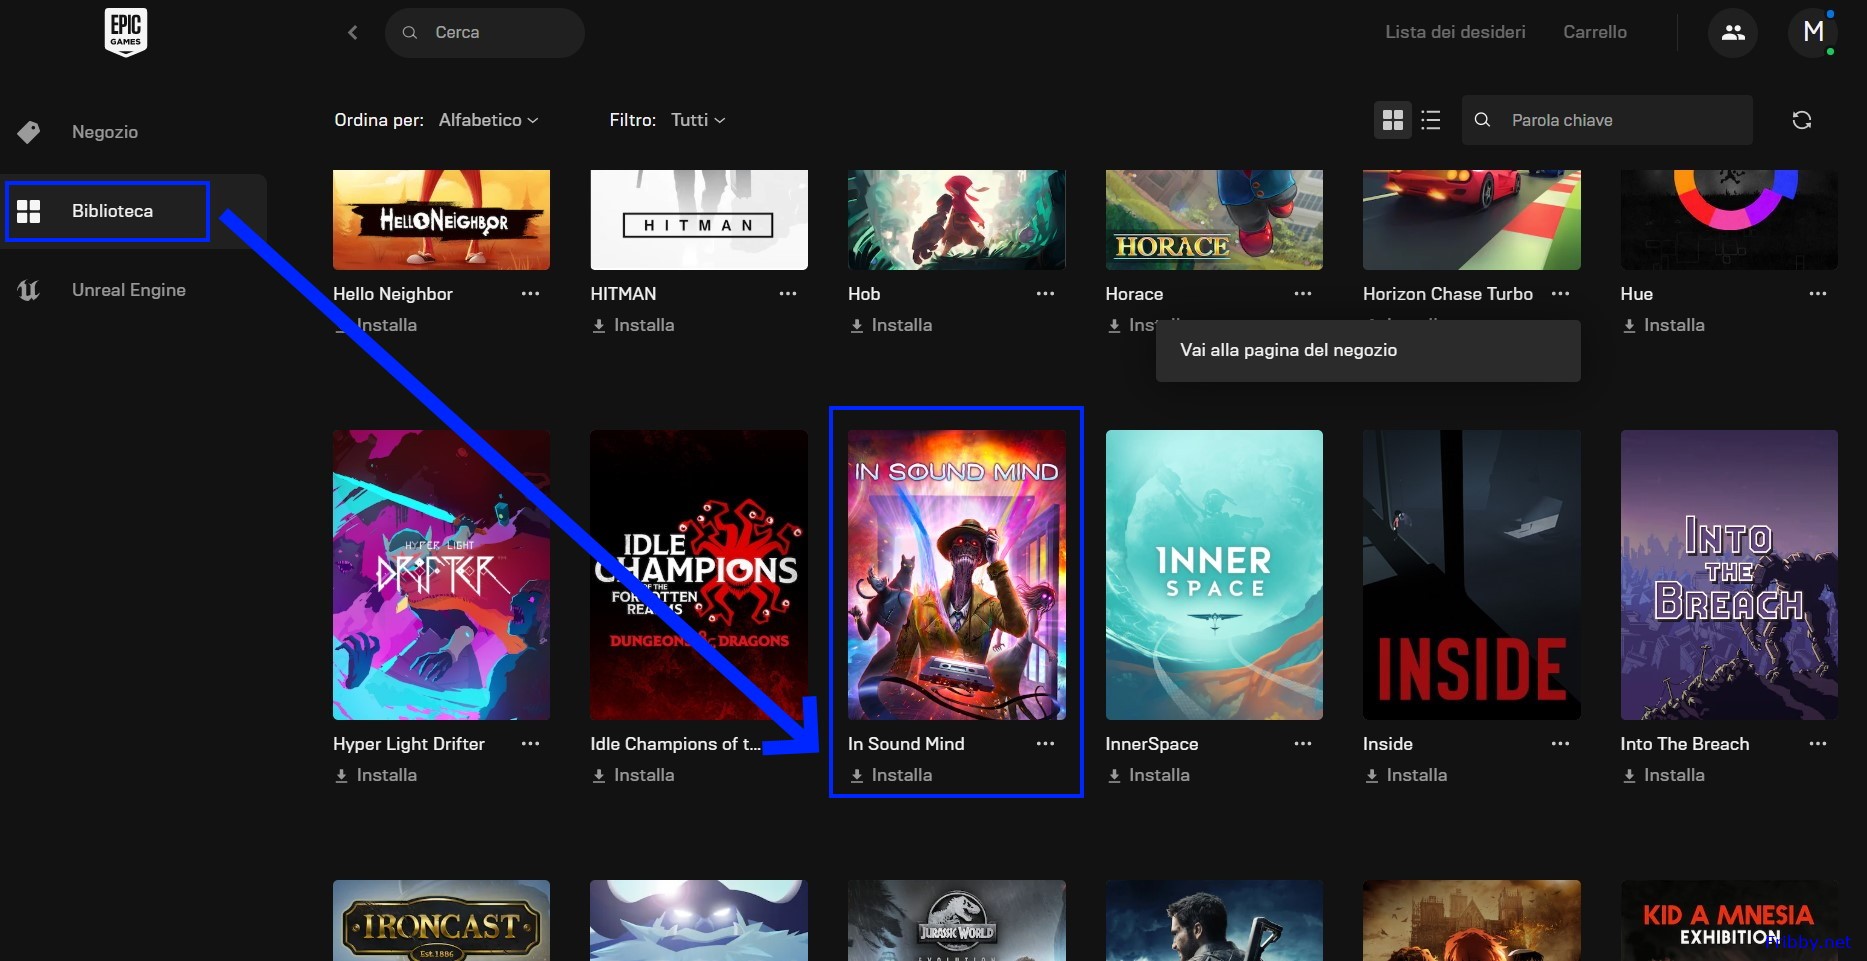Open Hello Neighbor cover art
The image size is (1867, 961).
(x=441, y=220)
